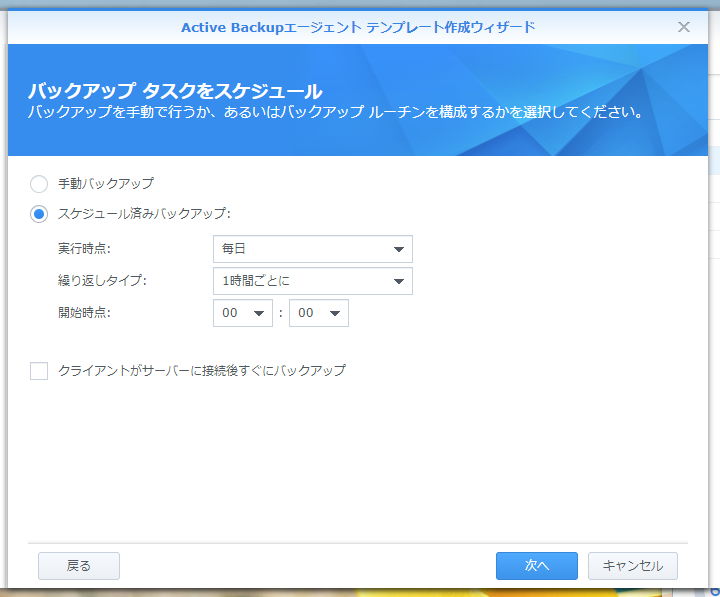
Task: Click the キャンセル button
Action: (x=633, y=566)
